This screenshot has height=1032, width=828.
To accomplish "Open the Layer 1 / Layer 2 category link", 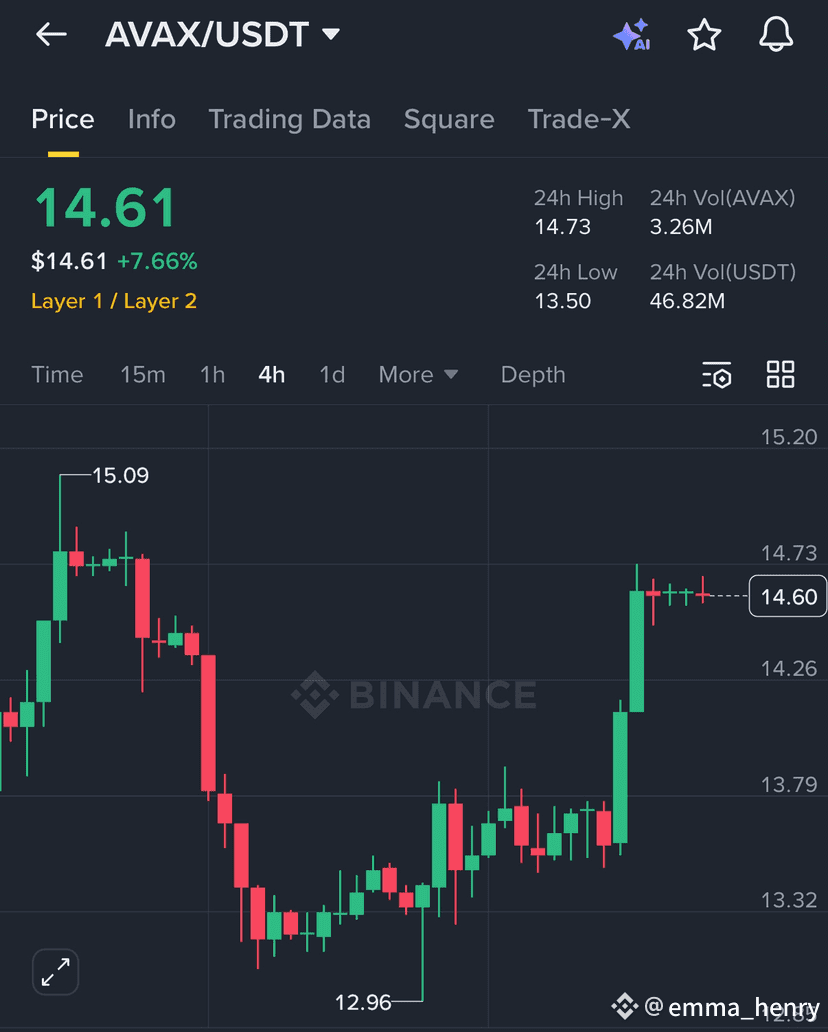I will tap(114, 301).
